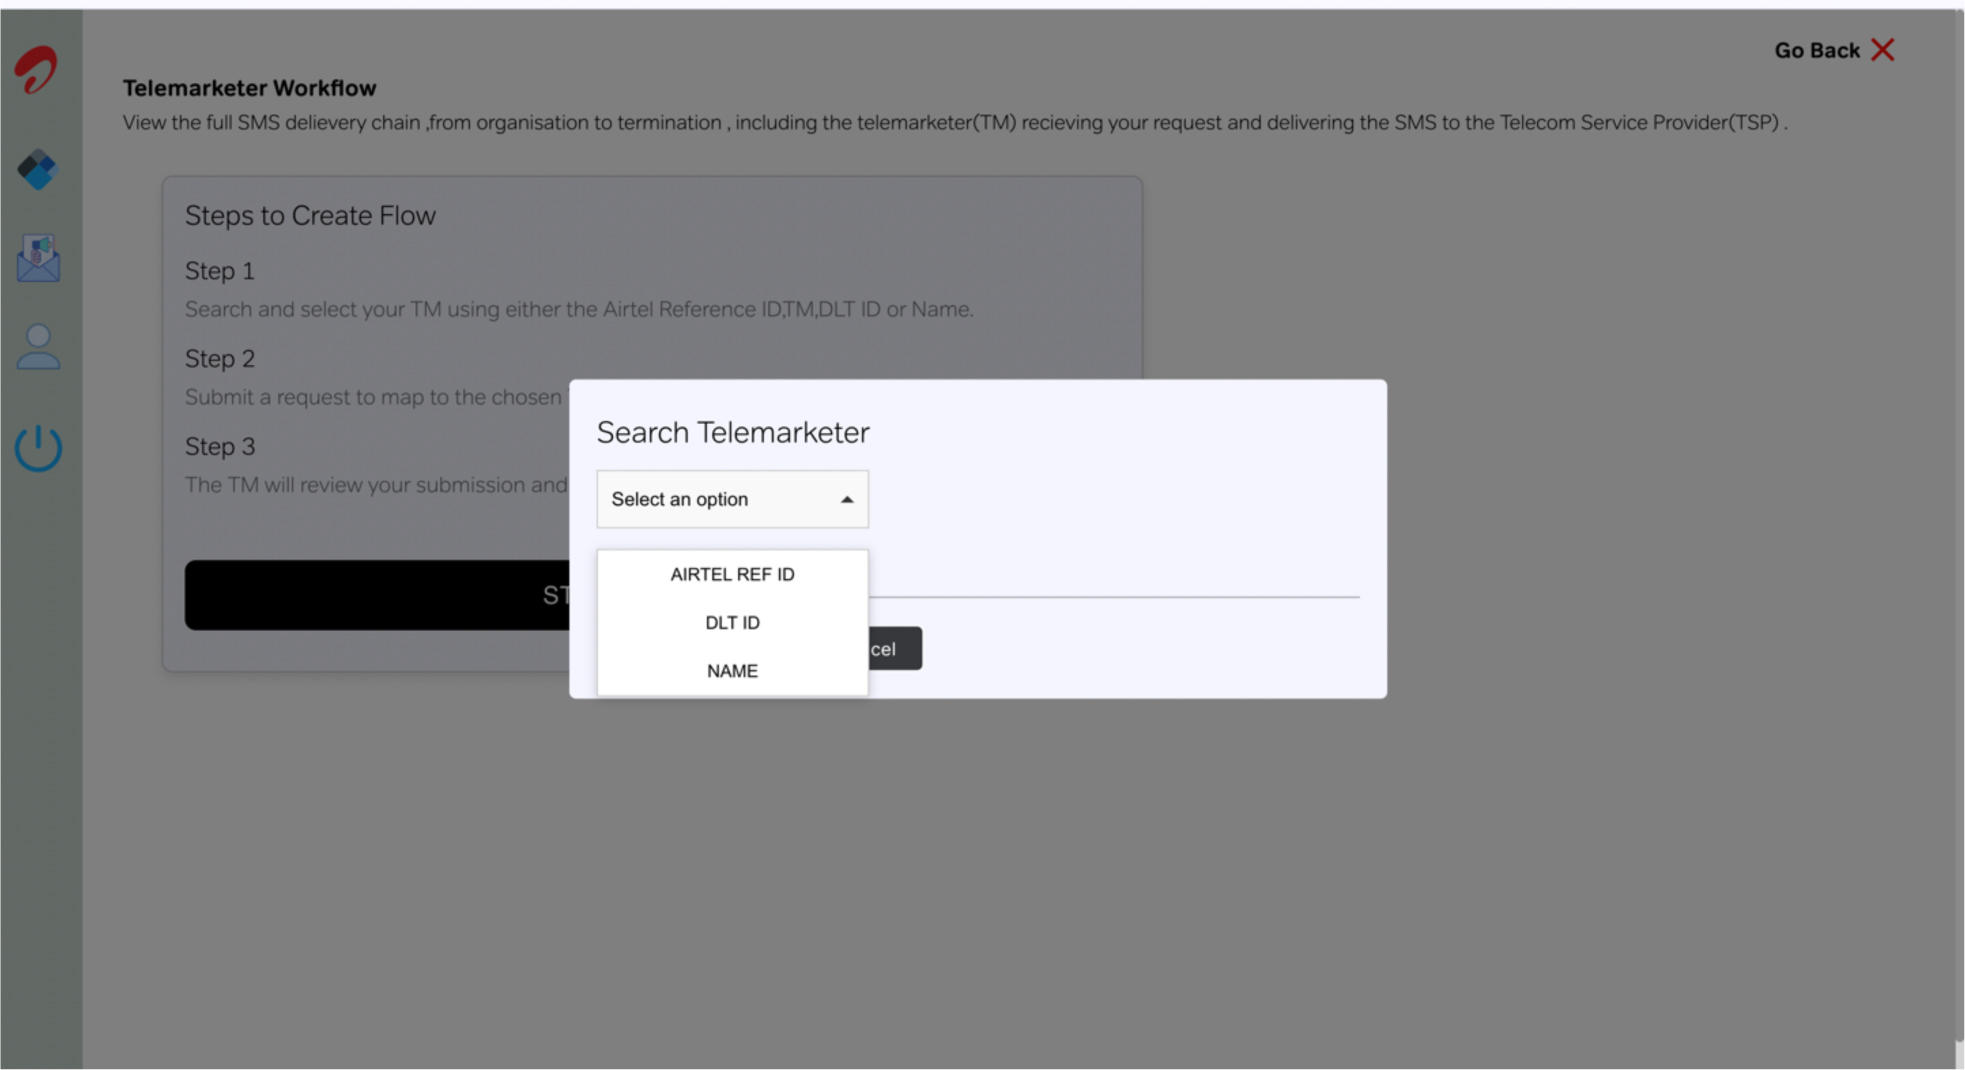This screenshot has height=1070, width=1965.
Task: Choose DLT ID option
Action: tap(732, 622)
